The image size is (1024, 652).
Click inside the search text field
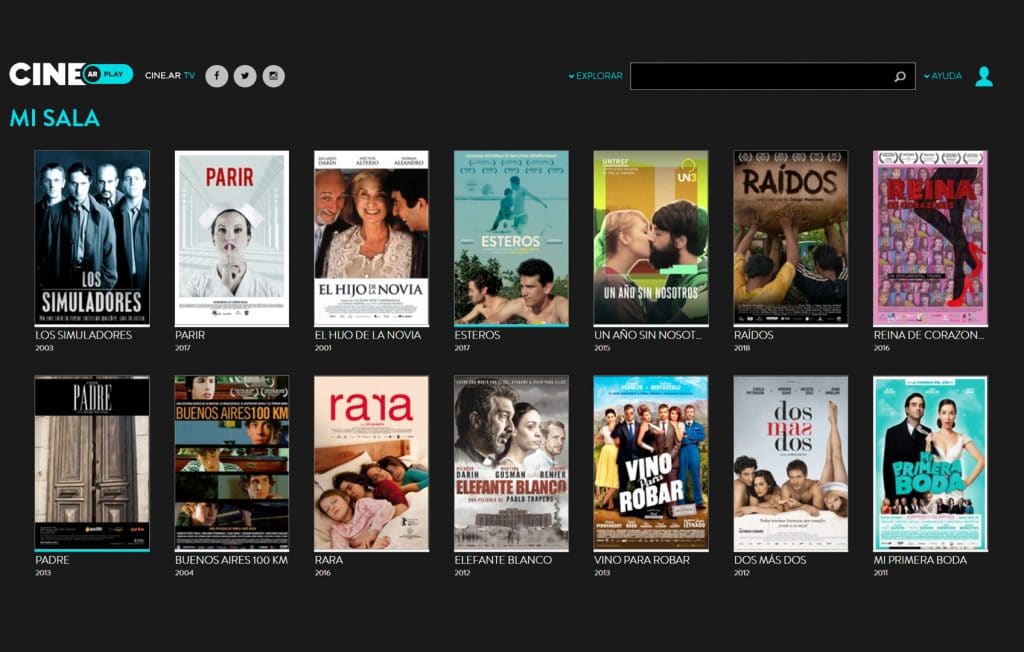(x=758, y=77)
